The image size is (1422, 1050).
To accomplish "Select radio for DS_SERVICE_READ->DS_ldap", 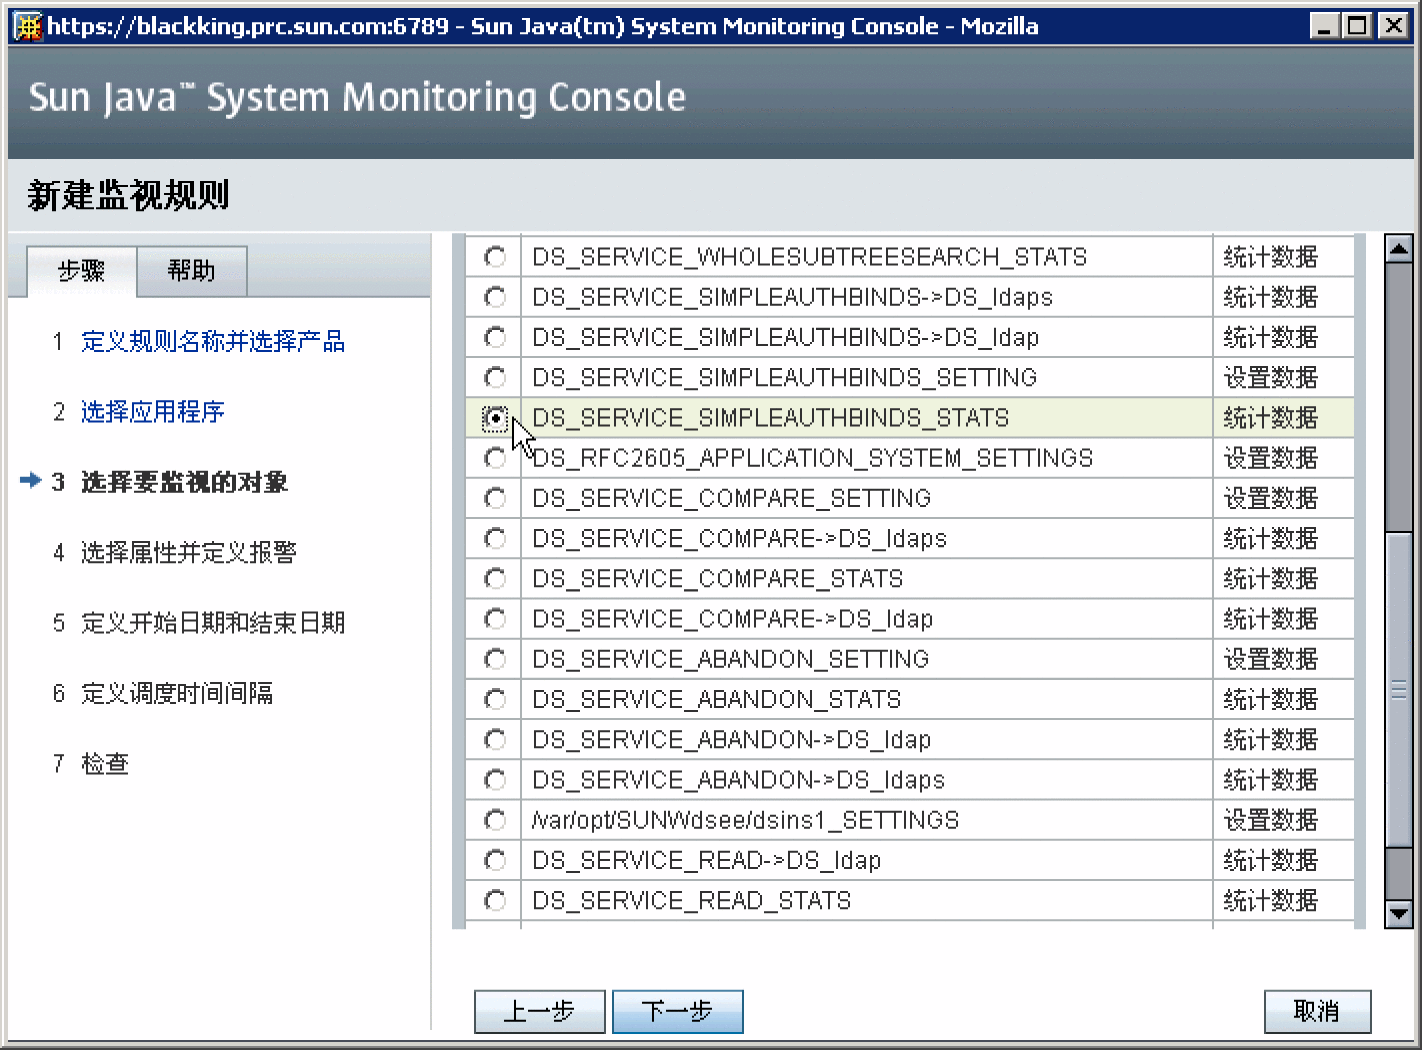I will point(495,860).
